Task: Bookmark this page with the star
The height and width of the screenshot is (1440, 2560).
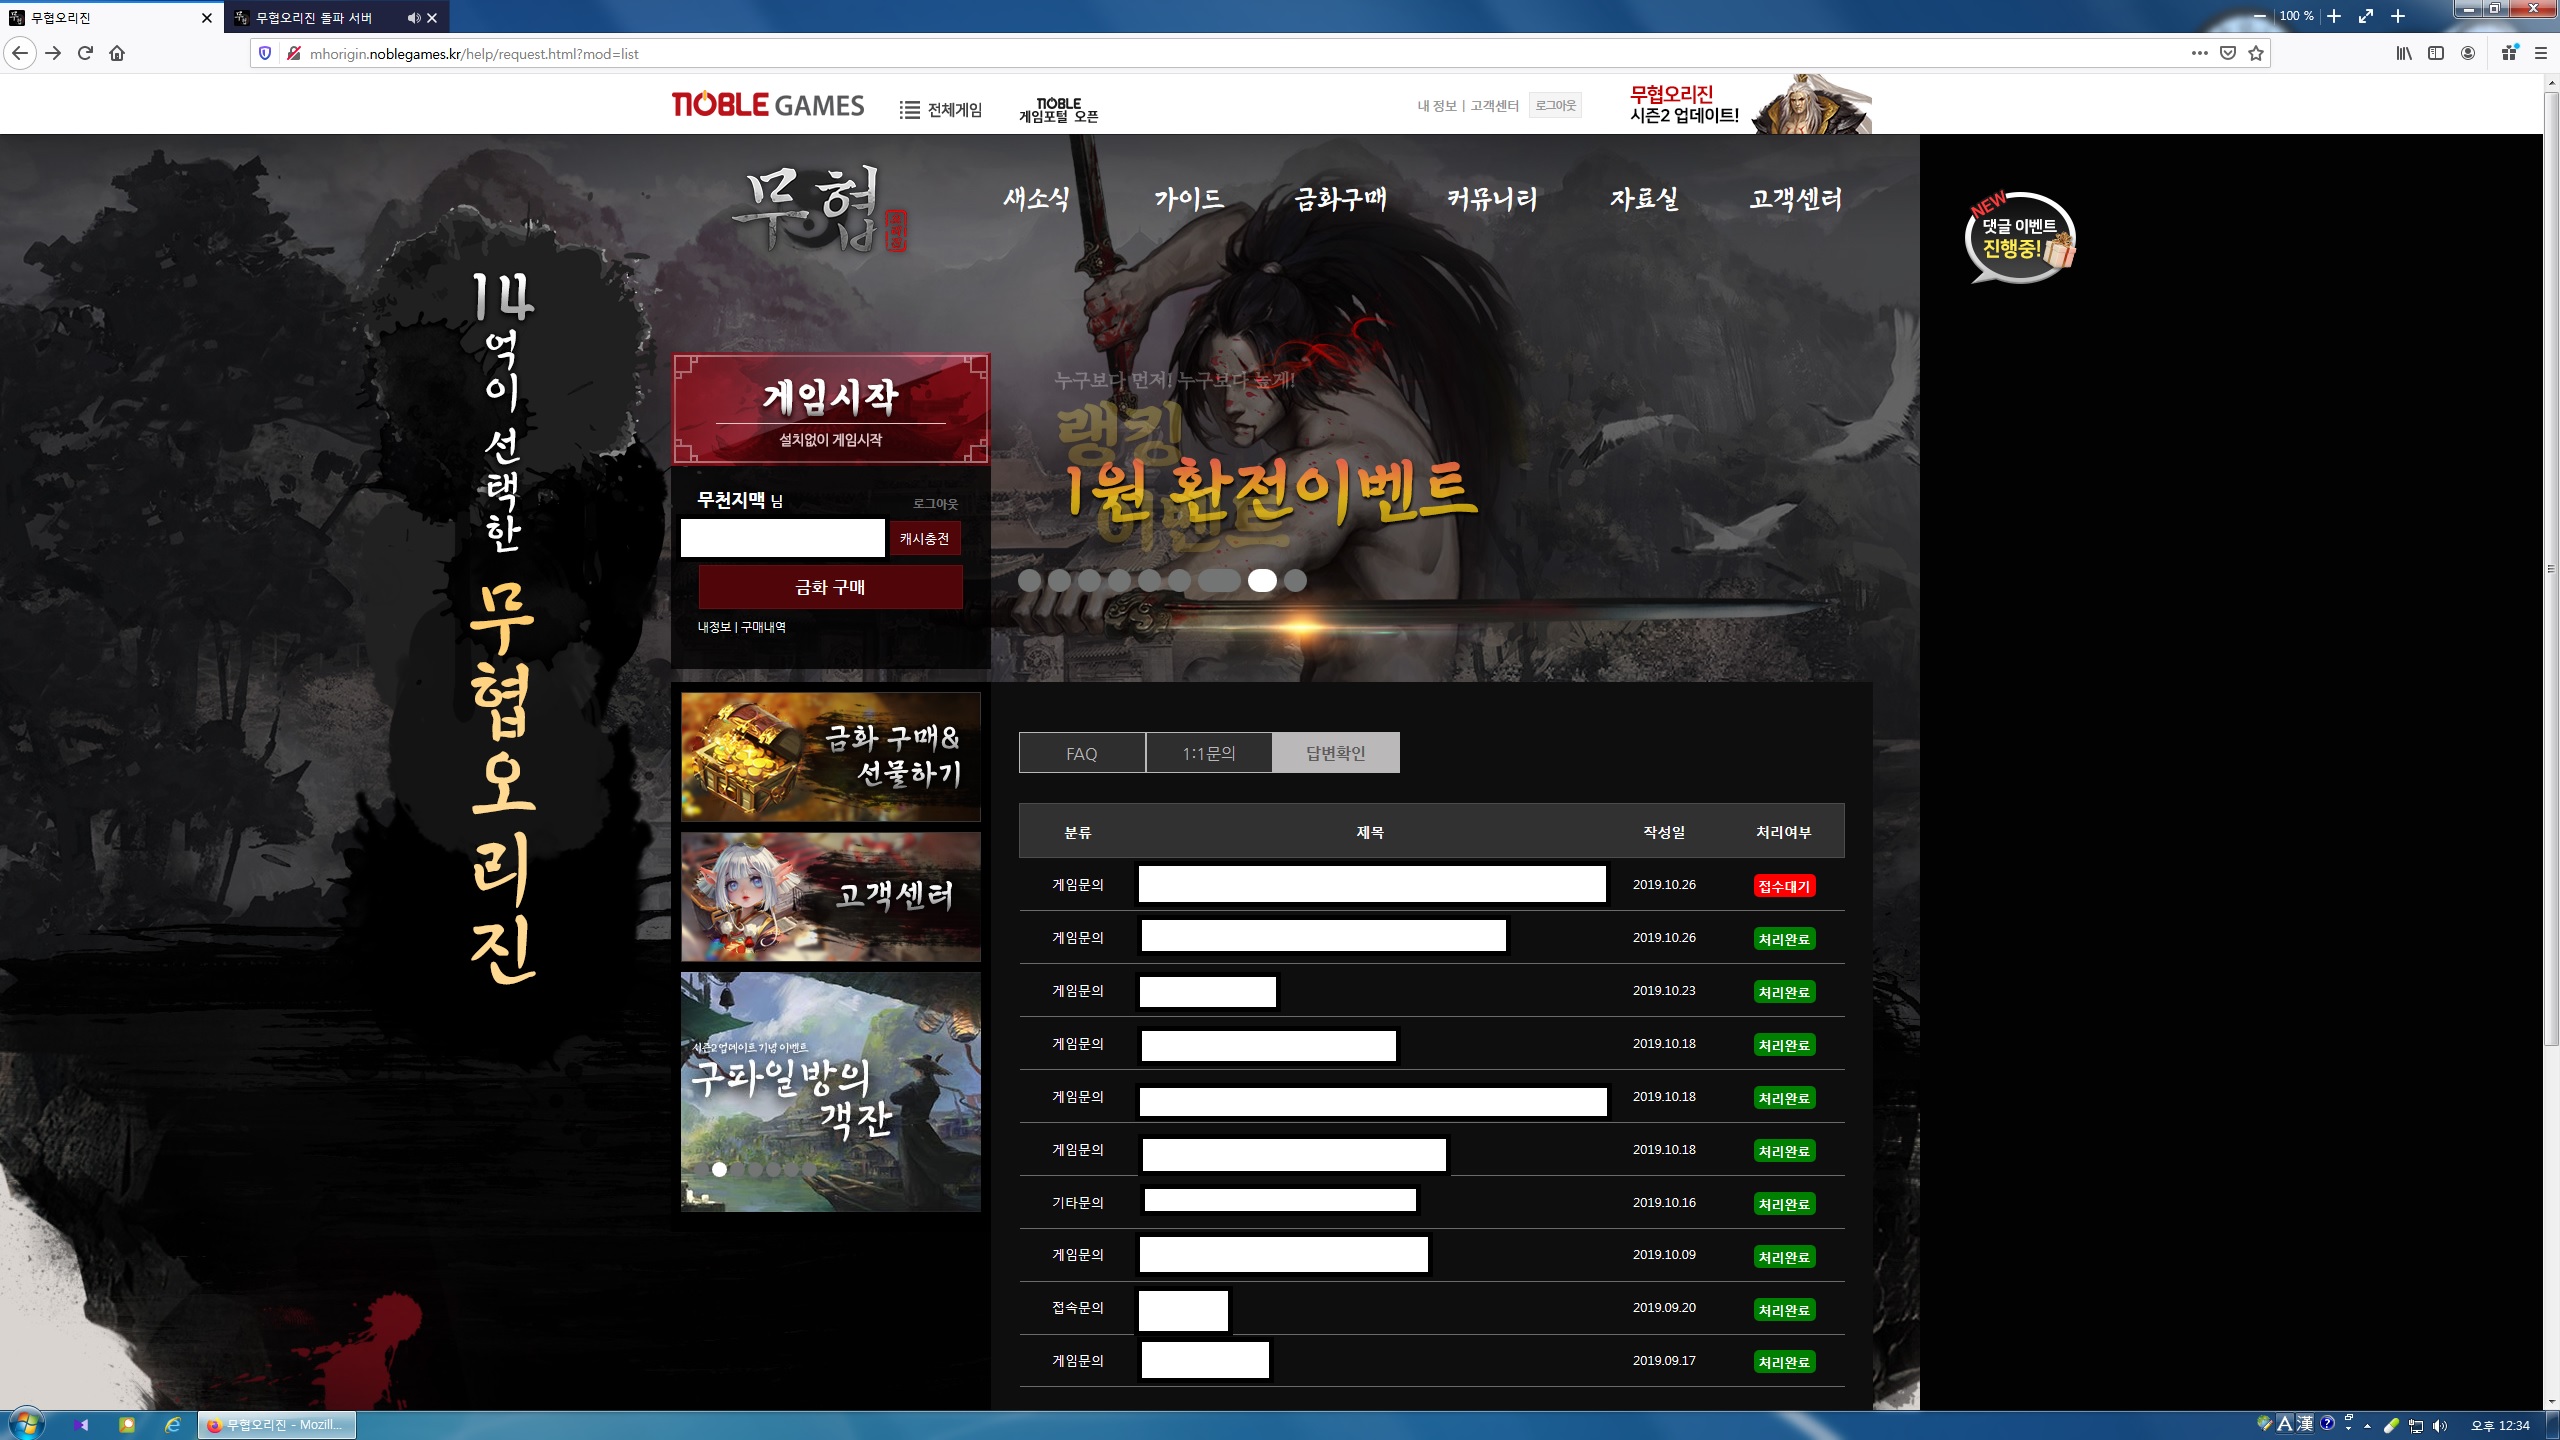Action: click(x=2255, y=53)
